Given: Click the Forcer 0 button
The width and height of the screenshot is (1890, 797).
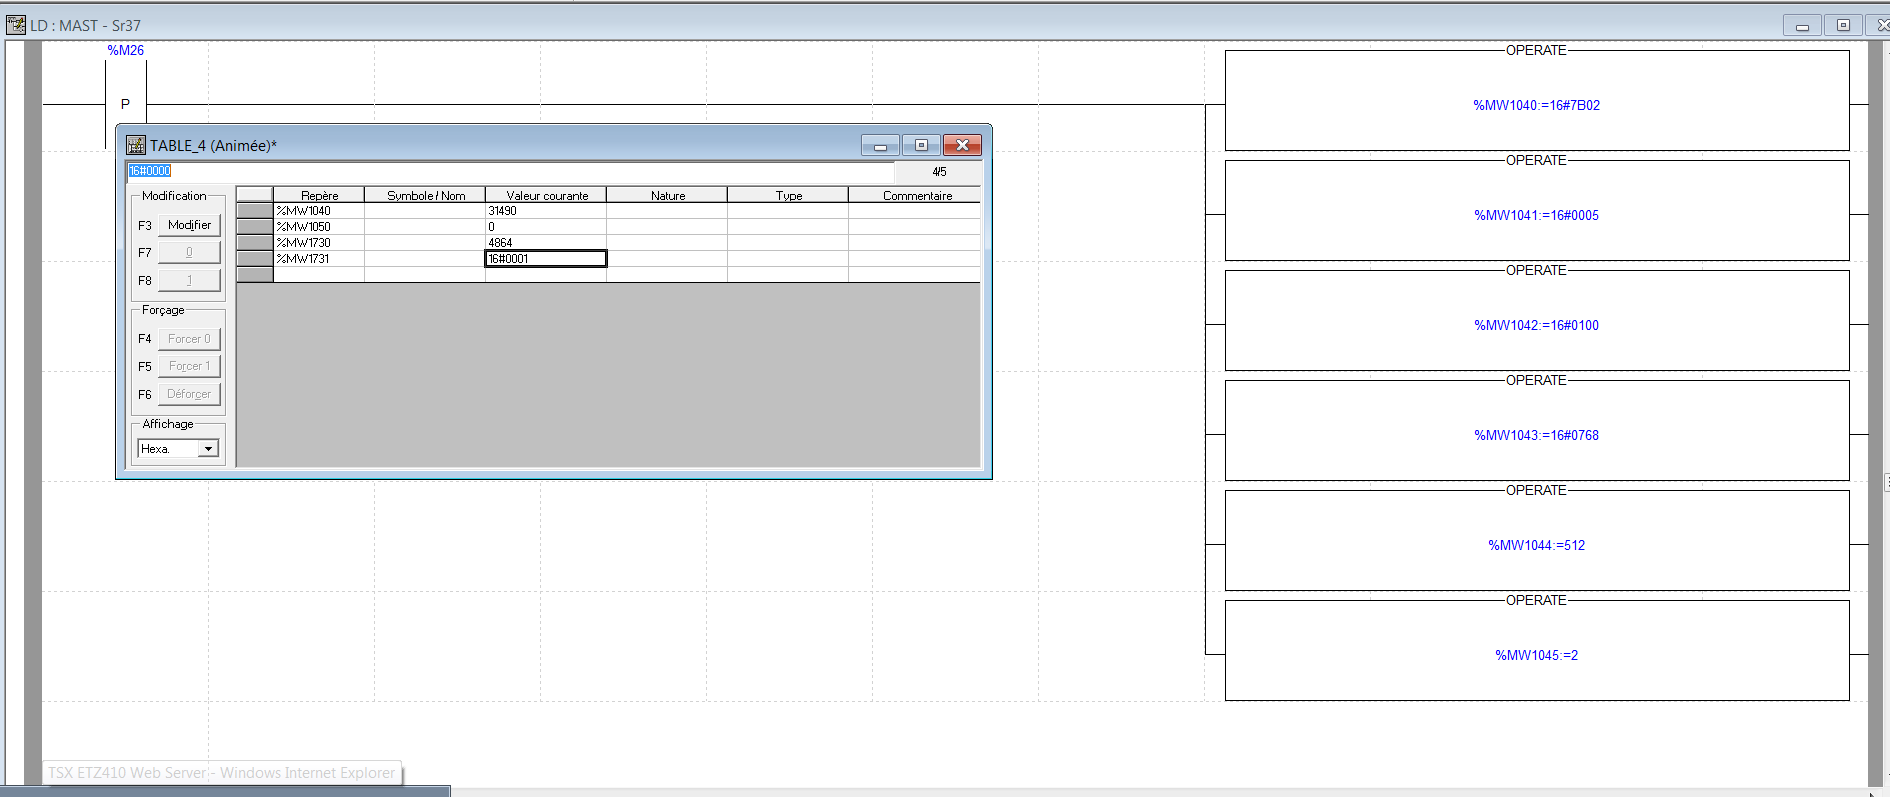Looking at the screenshot, I should click(x=189, y=339).
